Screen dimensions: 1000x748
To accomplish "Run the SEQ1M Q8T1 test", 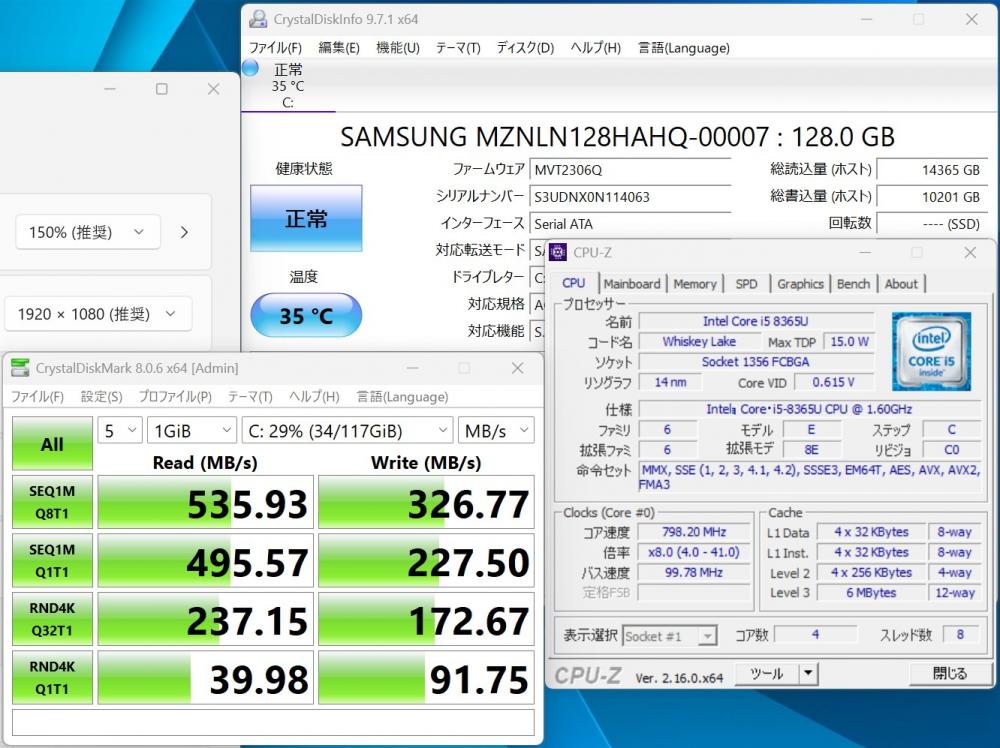I will click(52, 502).
